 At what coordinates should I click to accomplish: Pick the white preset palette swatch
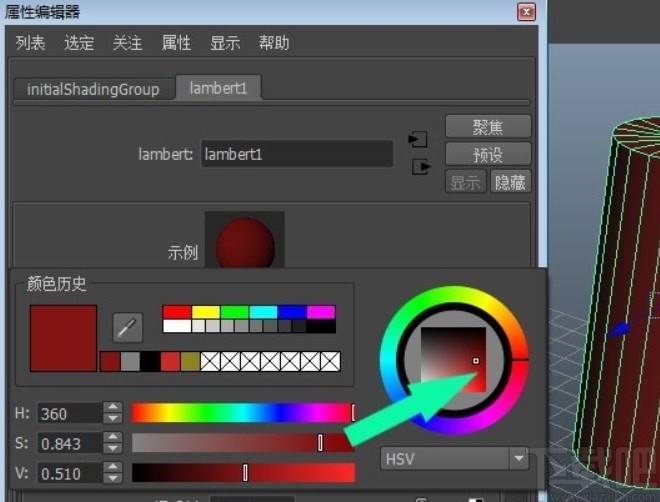click(177, 326)
